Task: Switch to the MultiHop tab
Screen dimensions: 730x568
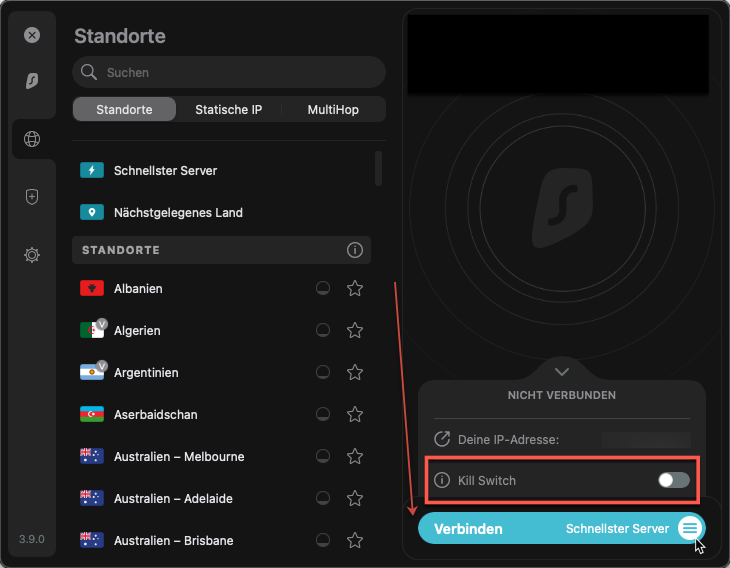Action: click(x=333, y=109)
